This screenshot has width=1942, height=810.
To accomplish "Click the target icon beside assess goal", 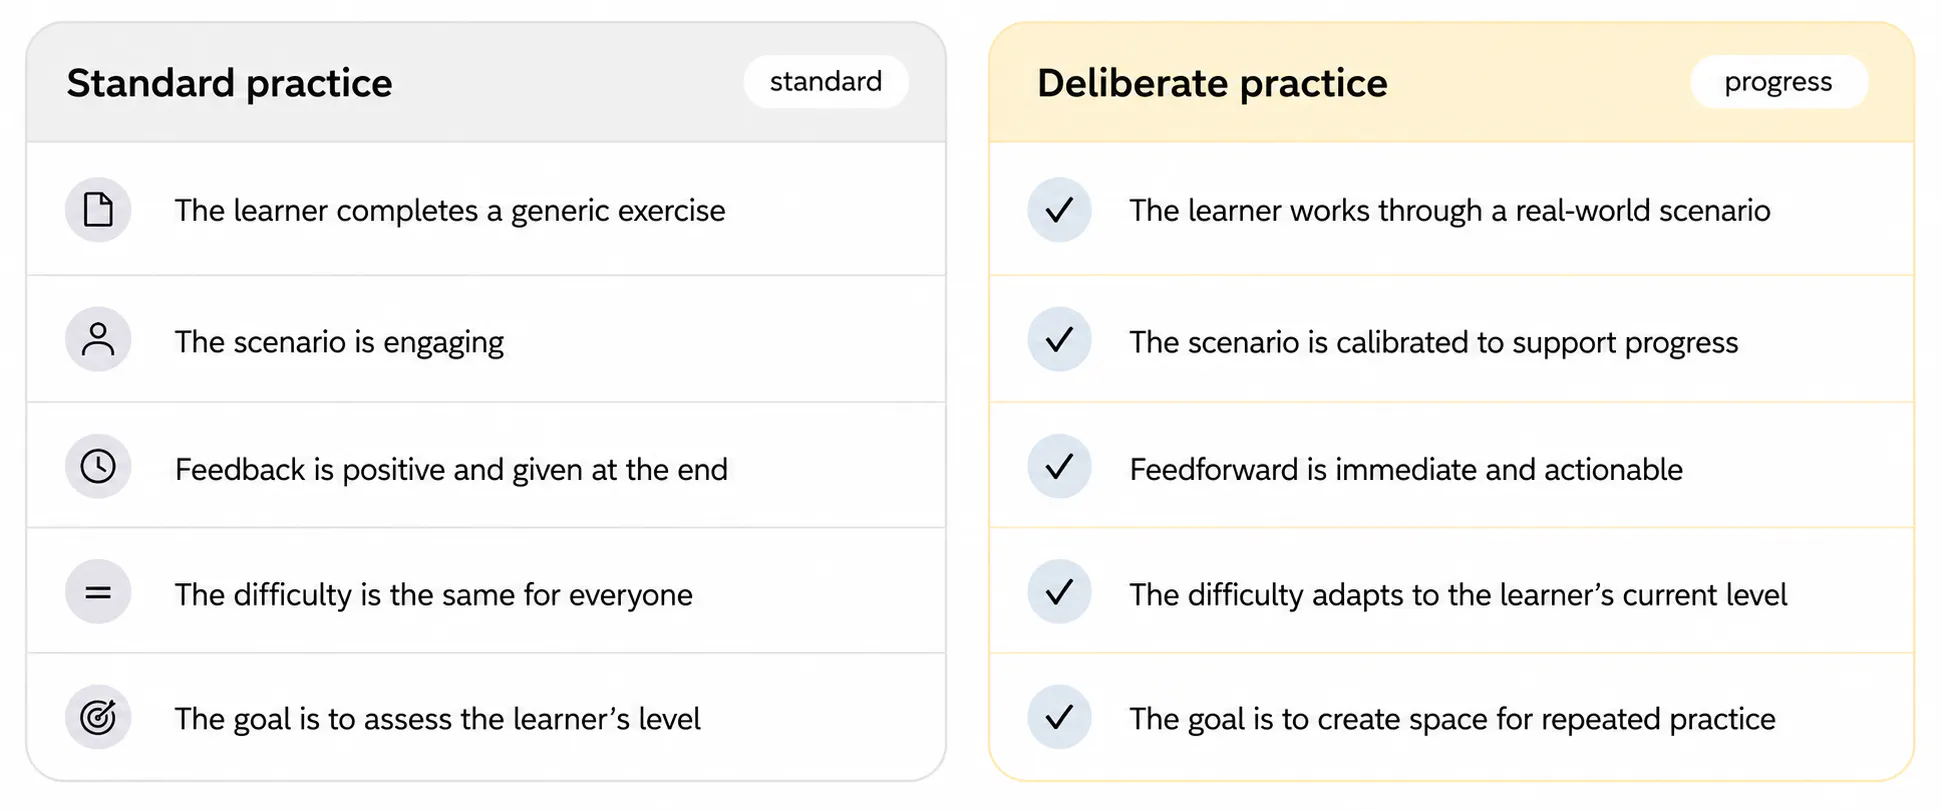I will point(98,717).
